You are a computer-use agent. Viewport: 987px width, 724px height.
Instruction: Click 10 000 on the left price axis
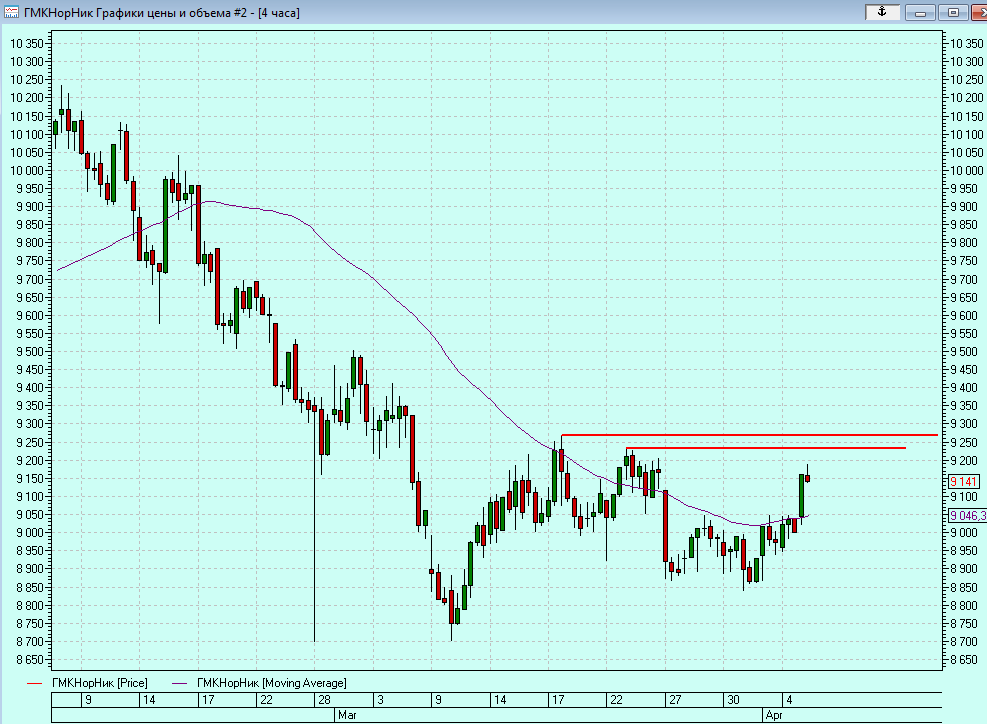coord(27,171)
